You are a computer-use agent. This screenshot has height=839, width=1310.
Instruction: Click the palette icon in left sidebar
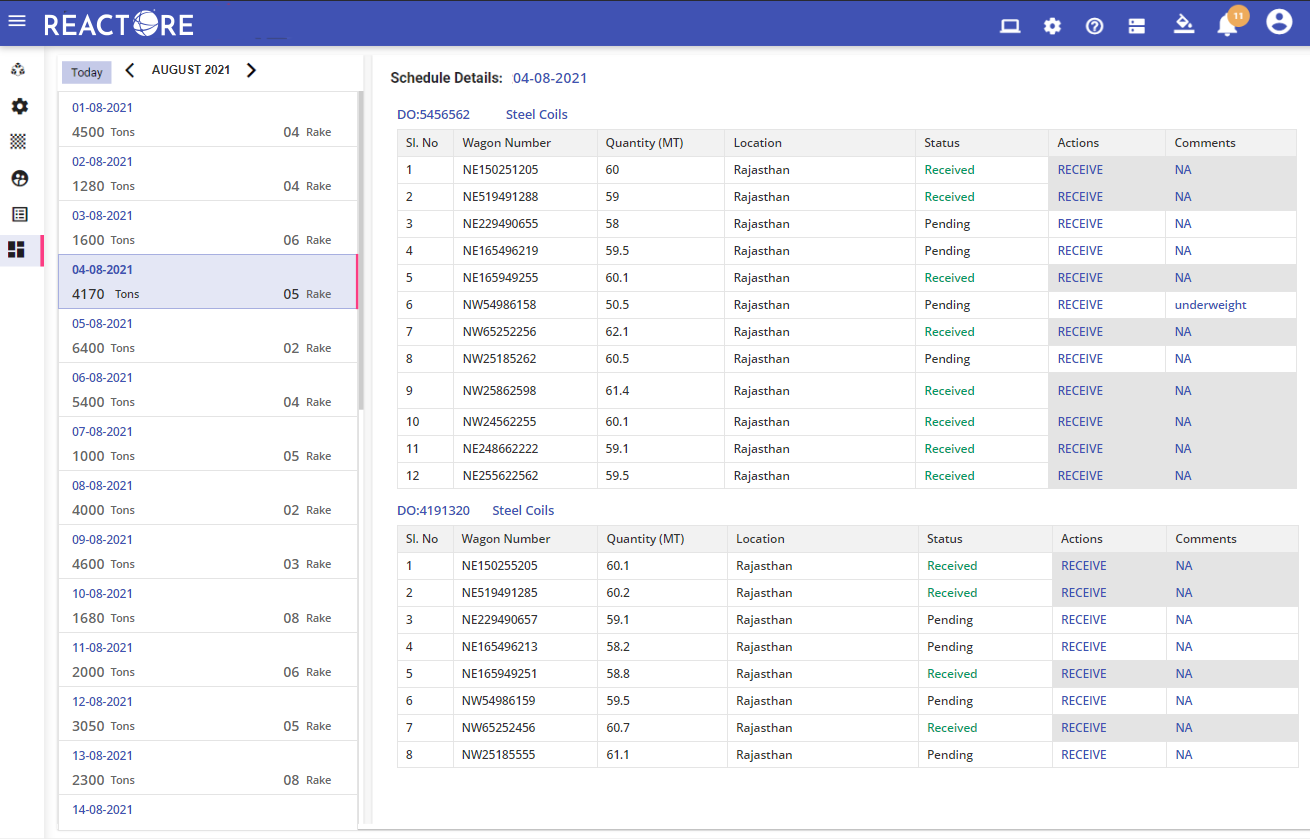pyautogui.click(x=19, y=178)
